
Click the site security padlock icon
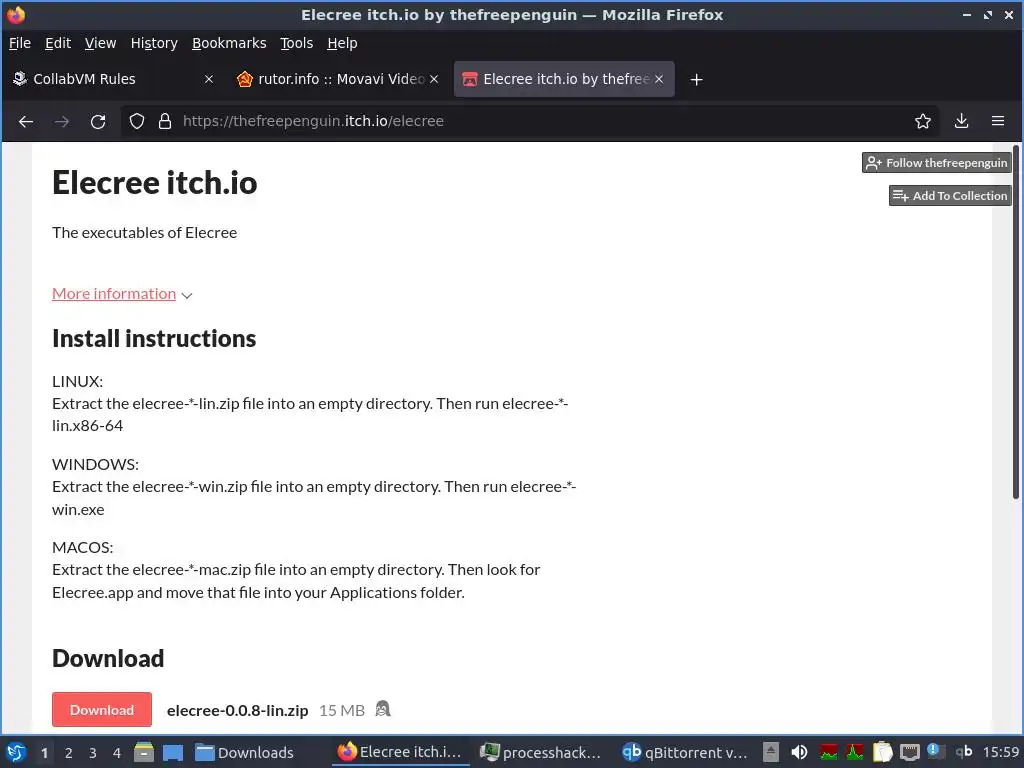(x=165, y=121)
